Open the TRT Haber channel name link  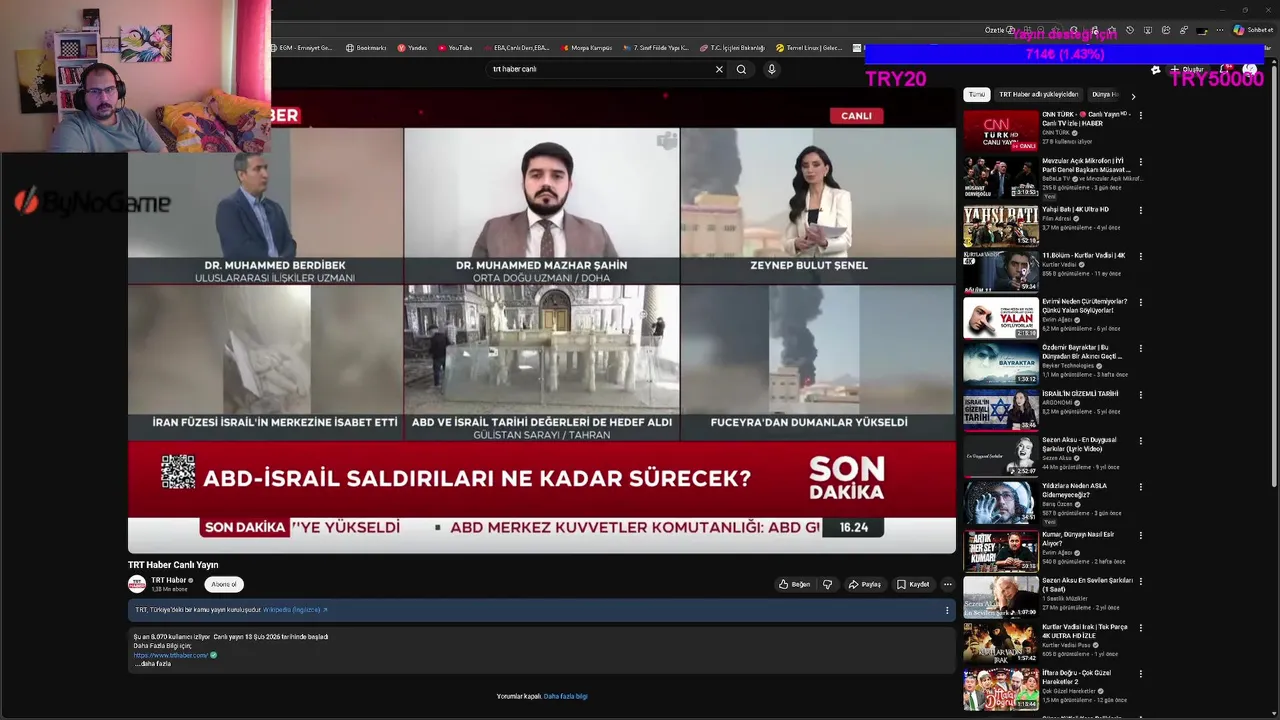169,580
